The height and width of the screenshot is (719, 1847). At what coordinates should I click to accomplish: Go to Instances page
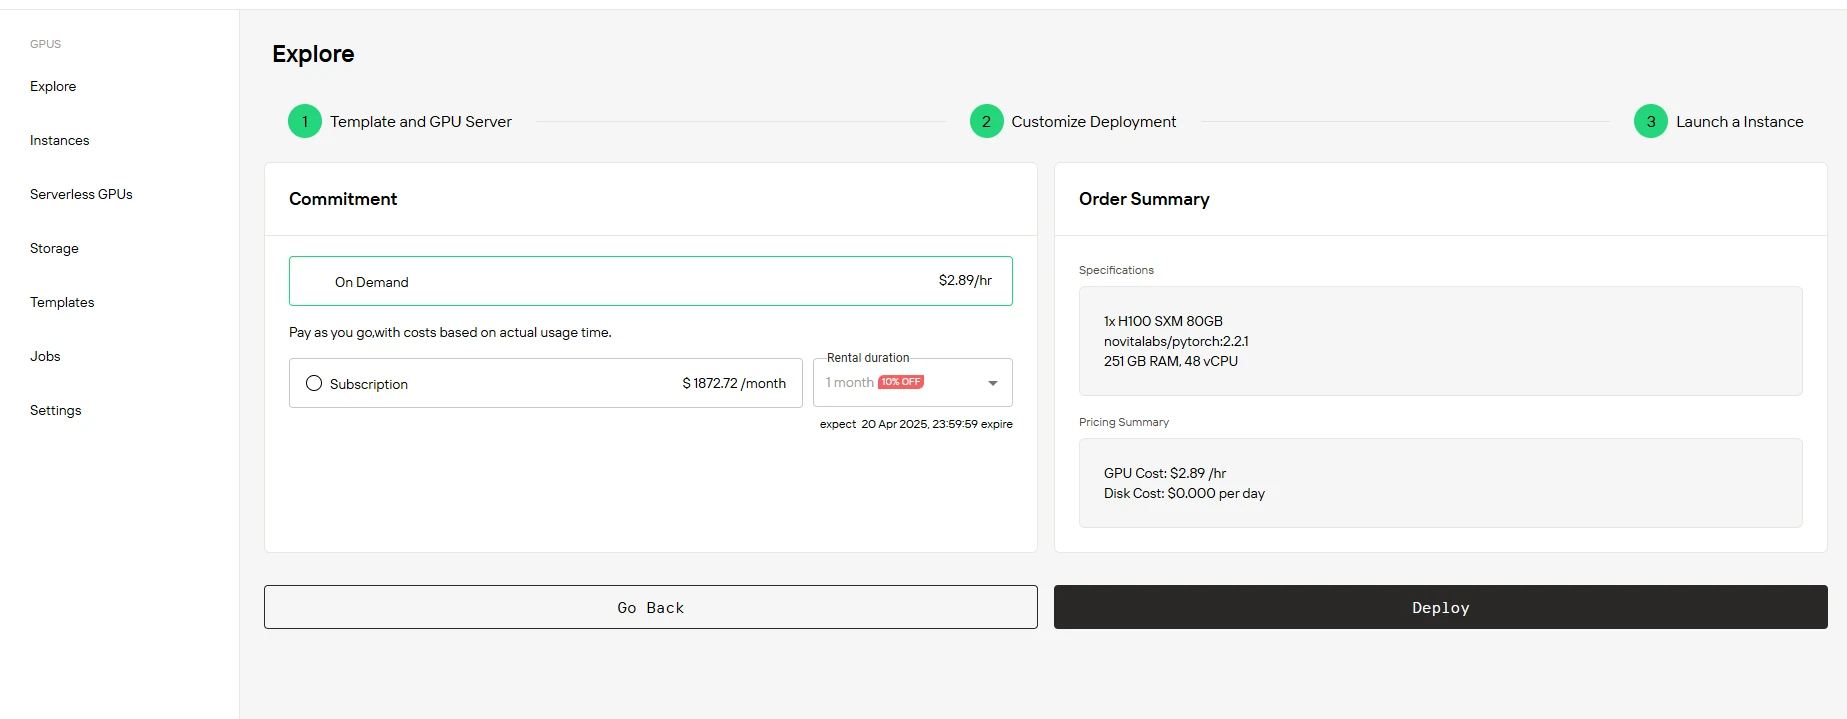pyautogui.click(x=59, y=140)
